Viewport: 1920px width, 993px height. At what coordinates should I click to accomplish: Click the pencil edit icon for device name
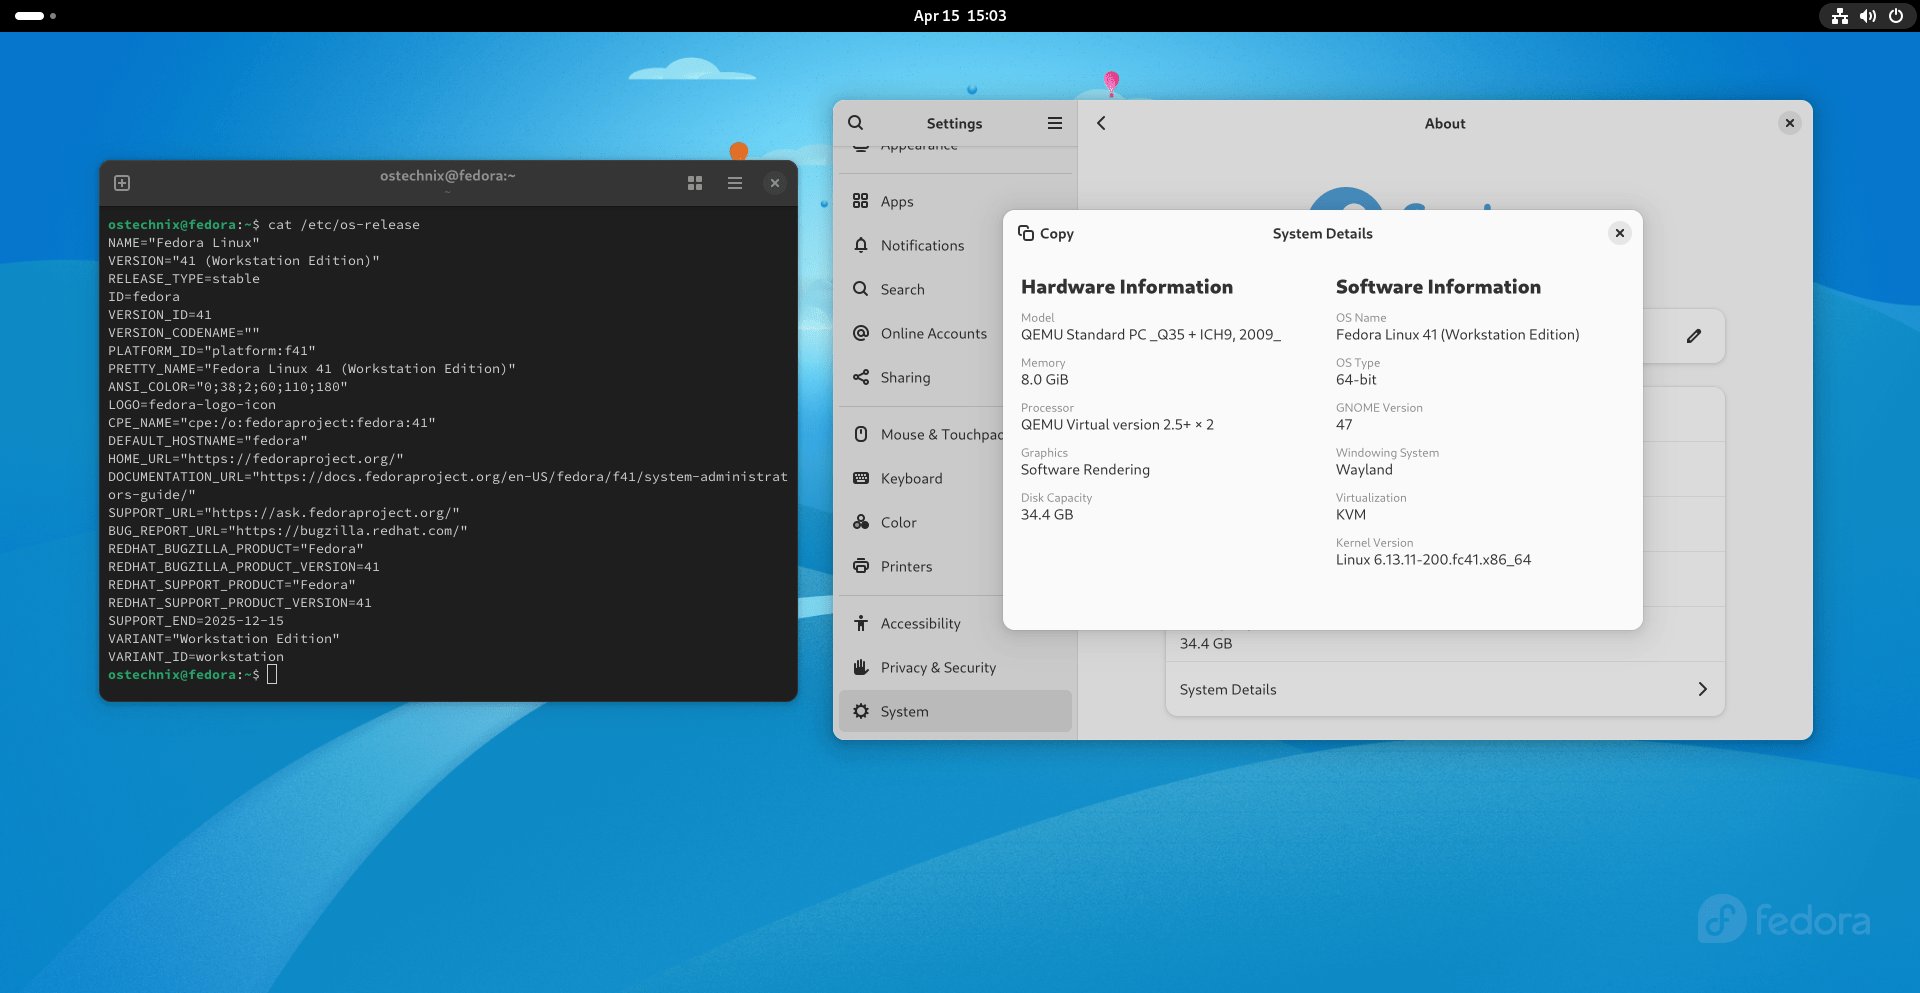pos(1694,336)
